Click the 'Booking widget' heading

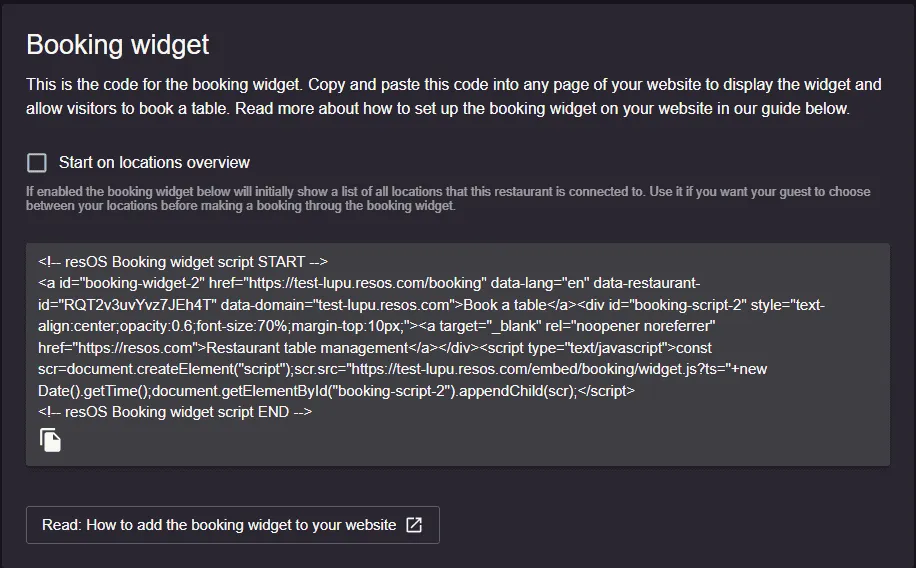point(117,45)
